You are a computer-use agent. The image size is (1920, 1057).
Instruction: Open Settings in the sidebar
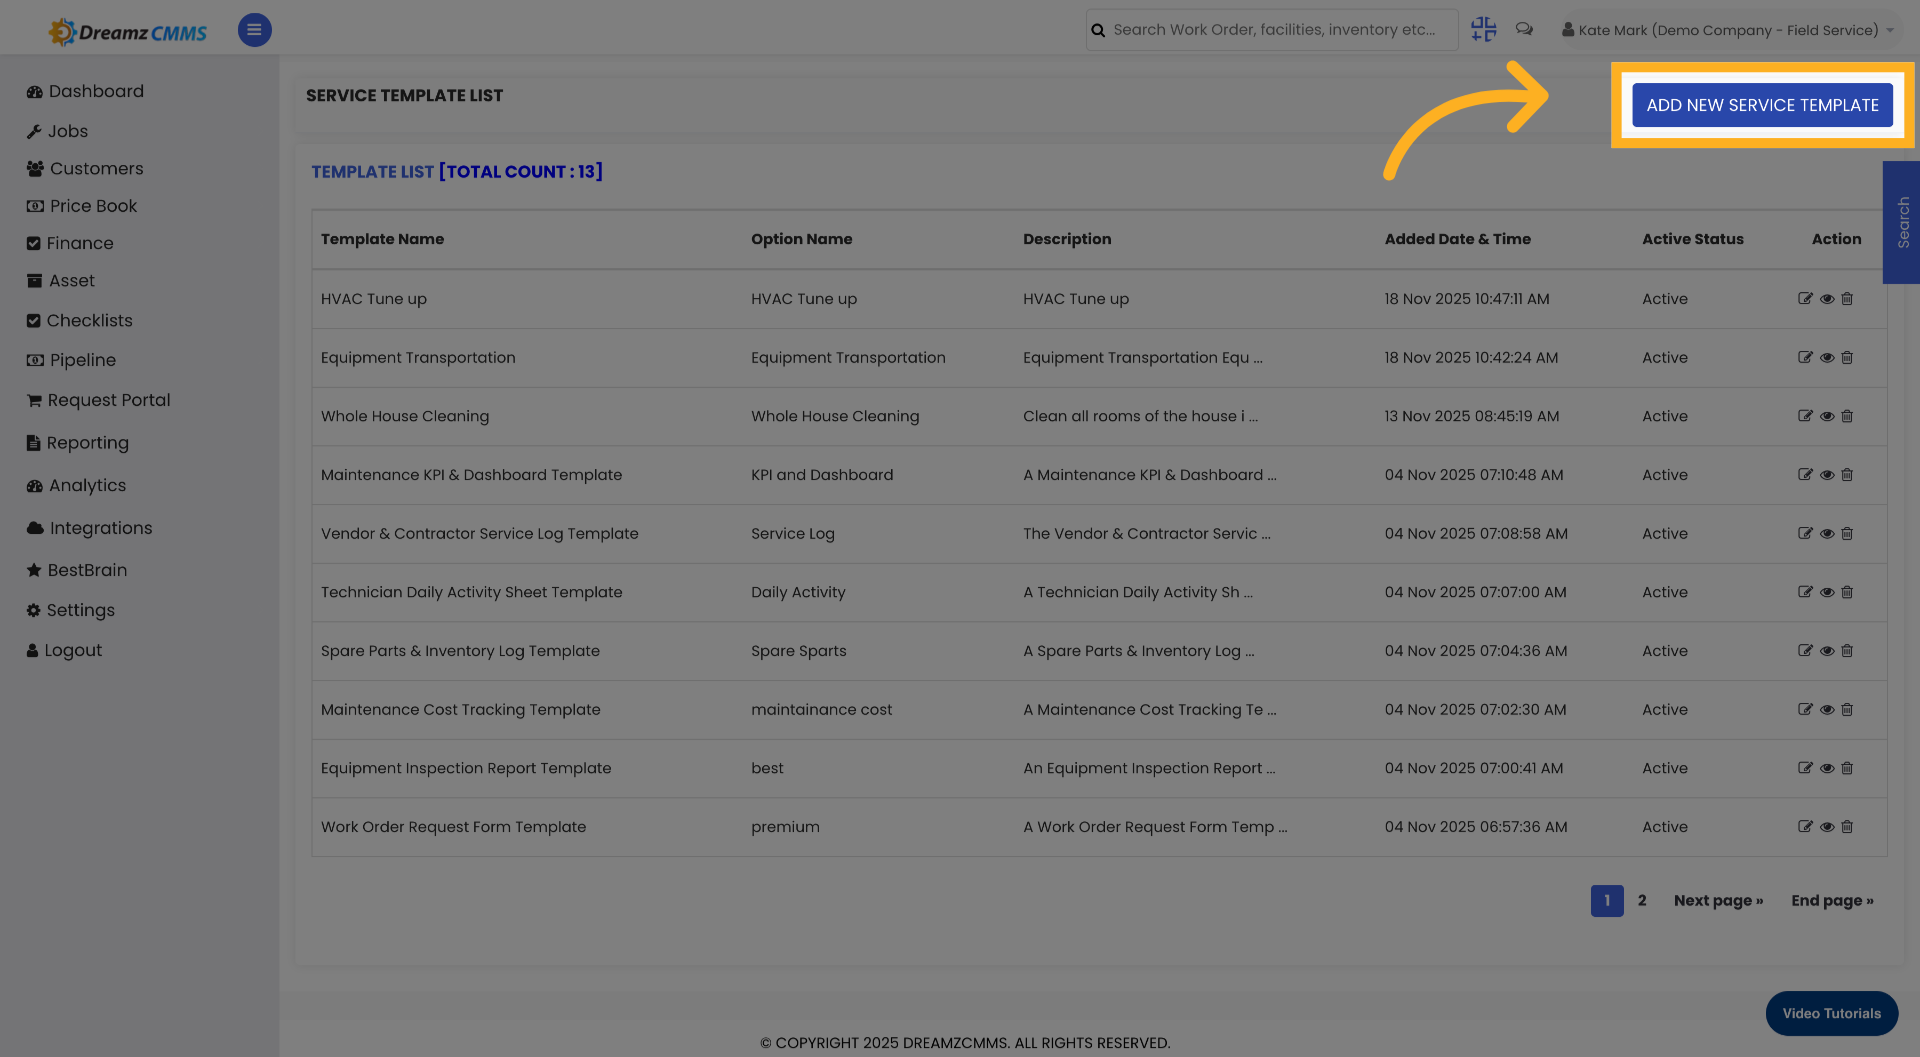point(70,610)
